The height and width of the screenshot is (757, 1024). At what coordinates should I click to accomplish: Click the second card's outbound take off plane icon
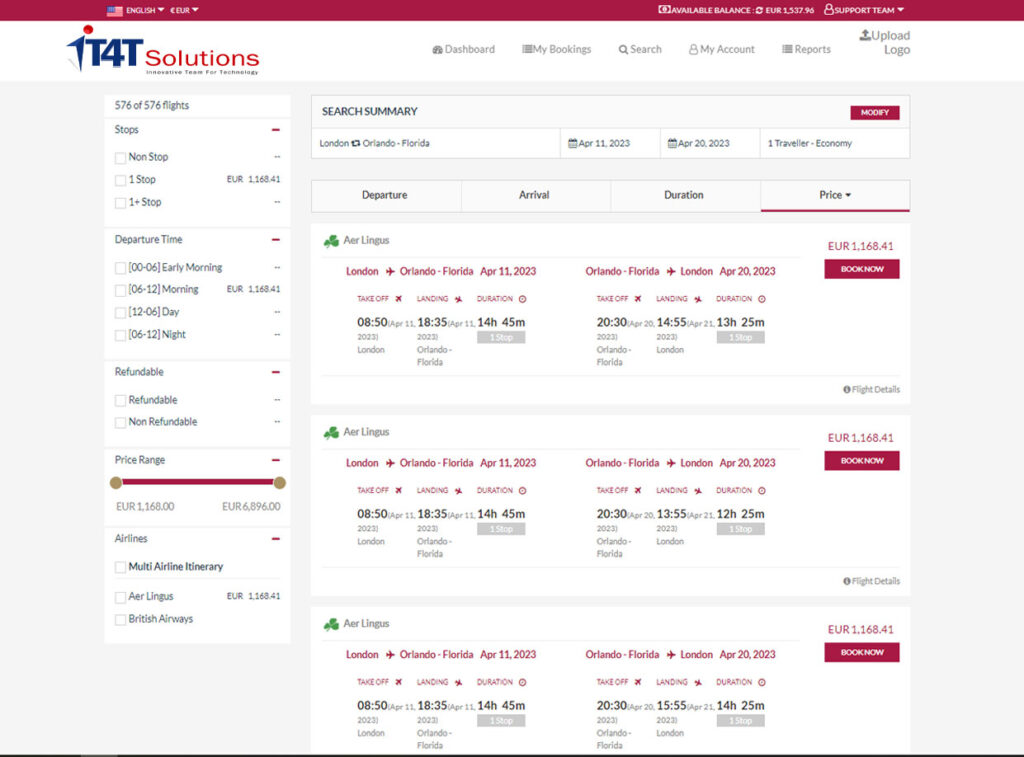(398, 490)
